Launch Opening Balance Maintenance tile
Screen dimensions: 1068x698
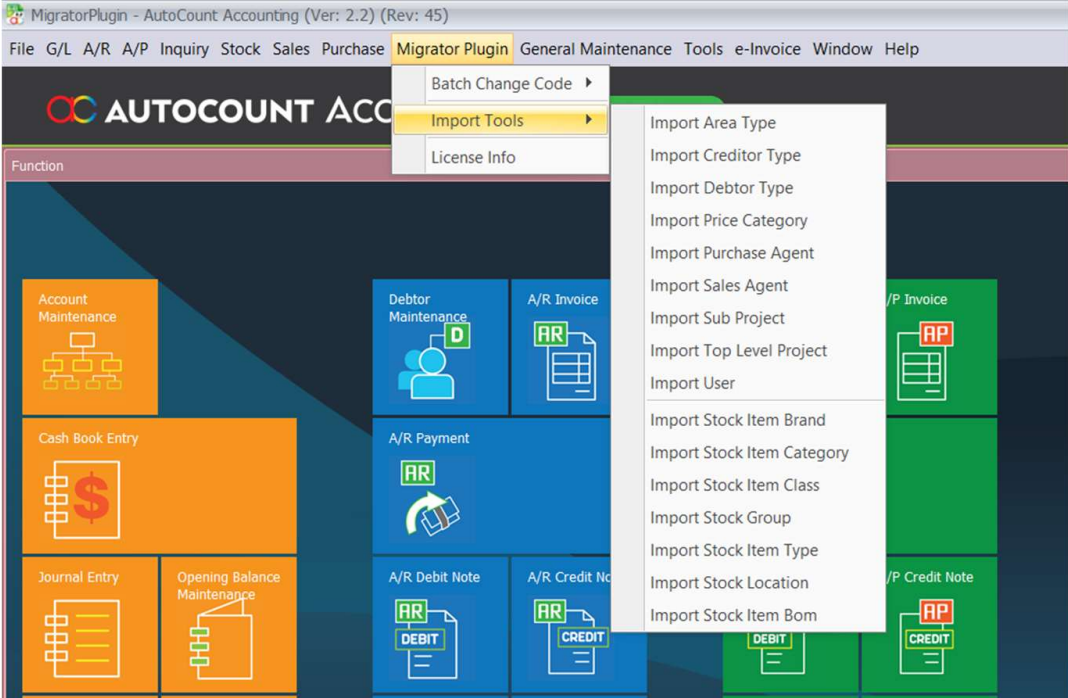pyautogui.click(x=228, y=624)
